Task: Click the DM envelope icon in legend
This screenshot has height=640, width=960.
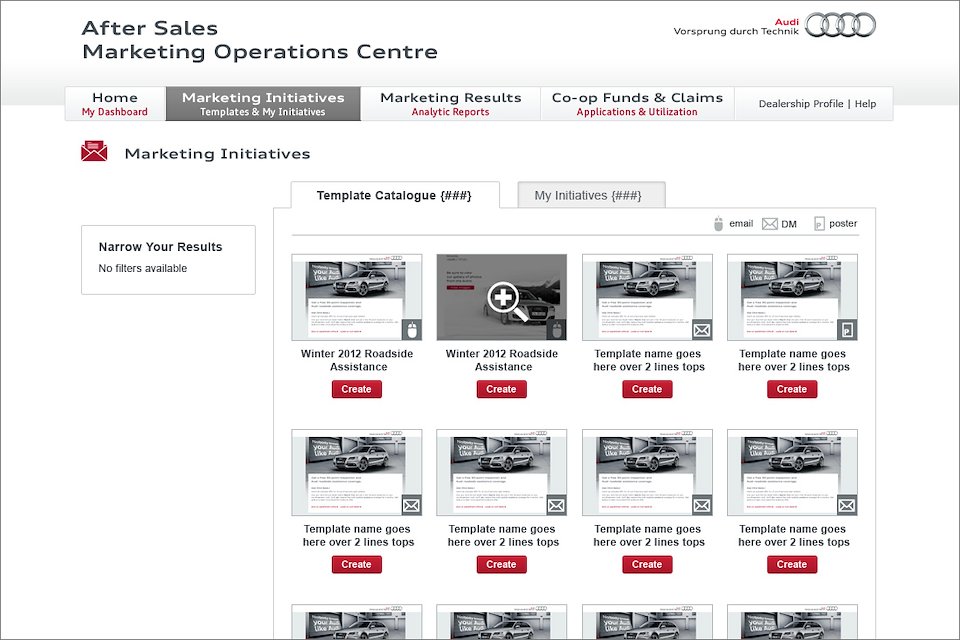Action: tap(770, 224)
